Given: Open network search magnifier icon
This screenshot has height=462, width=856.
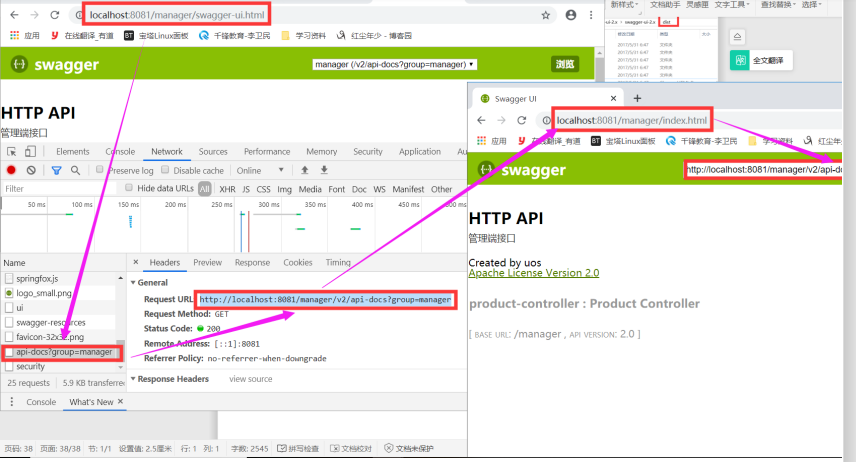Looking at the screenshot, I should coord(75,170).
